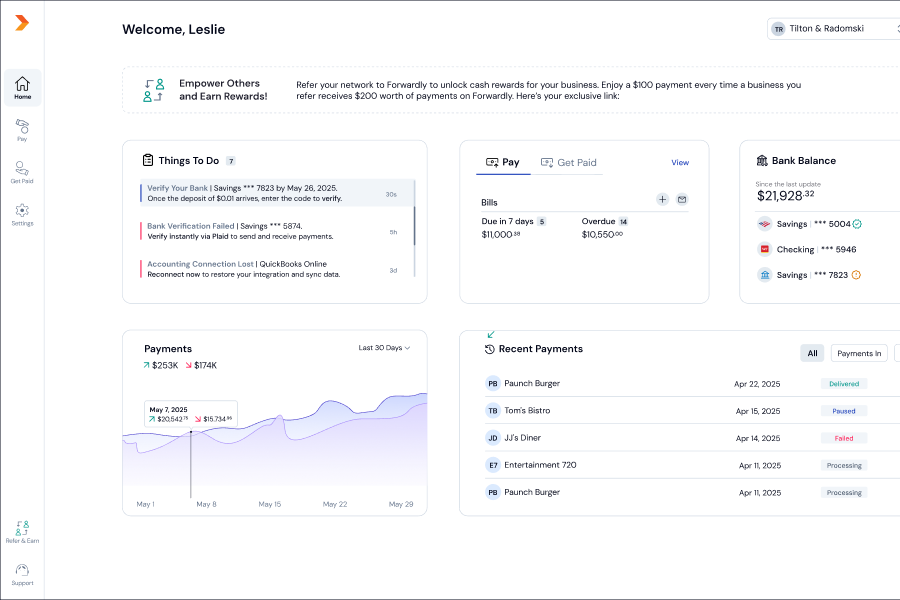The width and height of the screenshot is (900, 600).
Task: Open Settings gear in the sidebar
Action: (x=22, y=214)
